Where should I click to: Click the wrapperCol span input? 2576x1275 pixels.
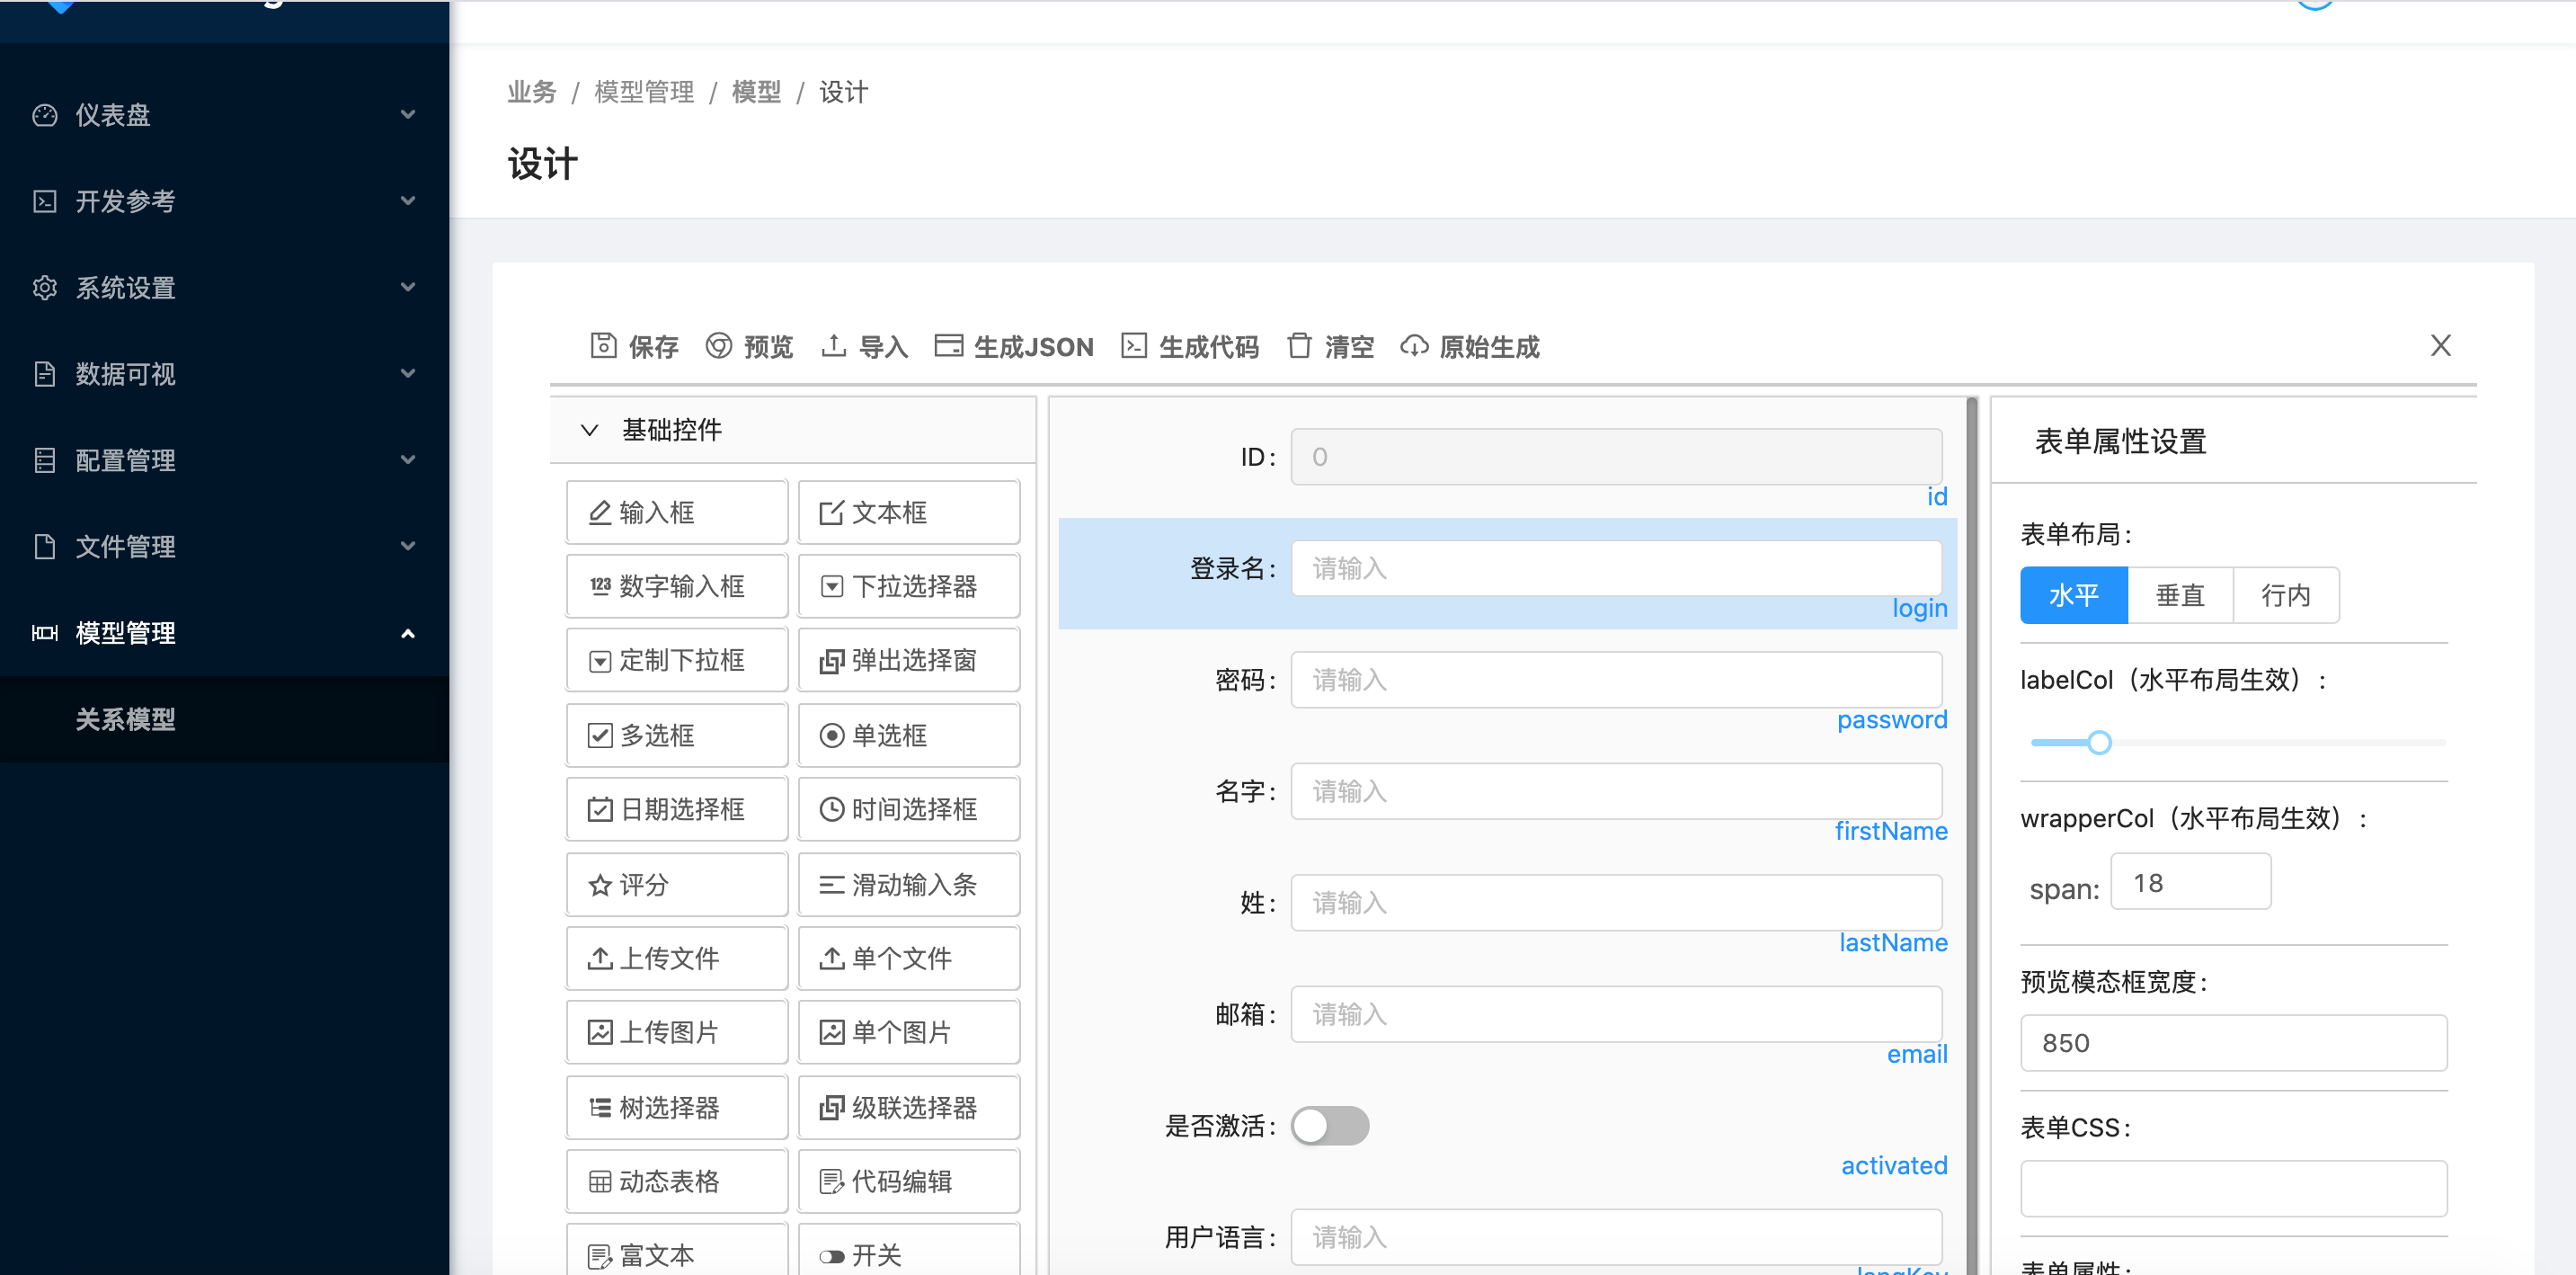(x=2190, y=882)
